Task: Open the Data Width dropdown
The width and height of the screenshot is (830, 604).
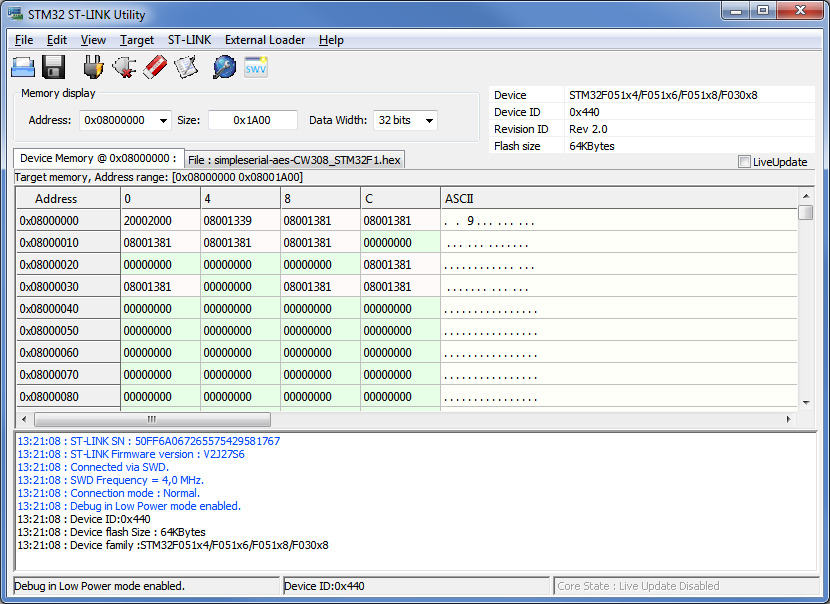Action: (x=429, y=120)
